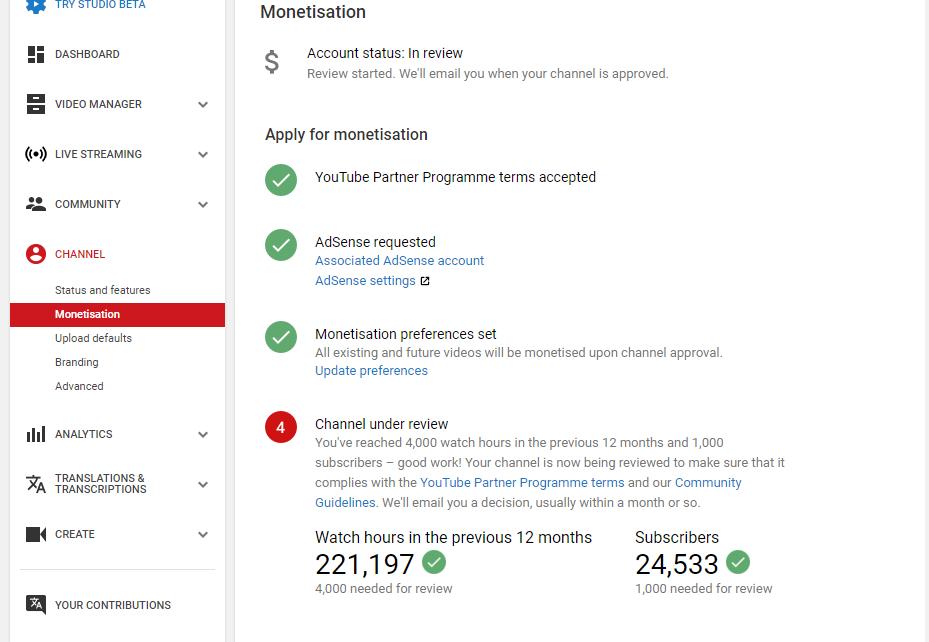The height and width of the screenshot is (642, 929).
Task: Click the 'YouTube Partner Programme terms accepted' text
Action: tap(455, 177)
